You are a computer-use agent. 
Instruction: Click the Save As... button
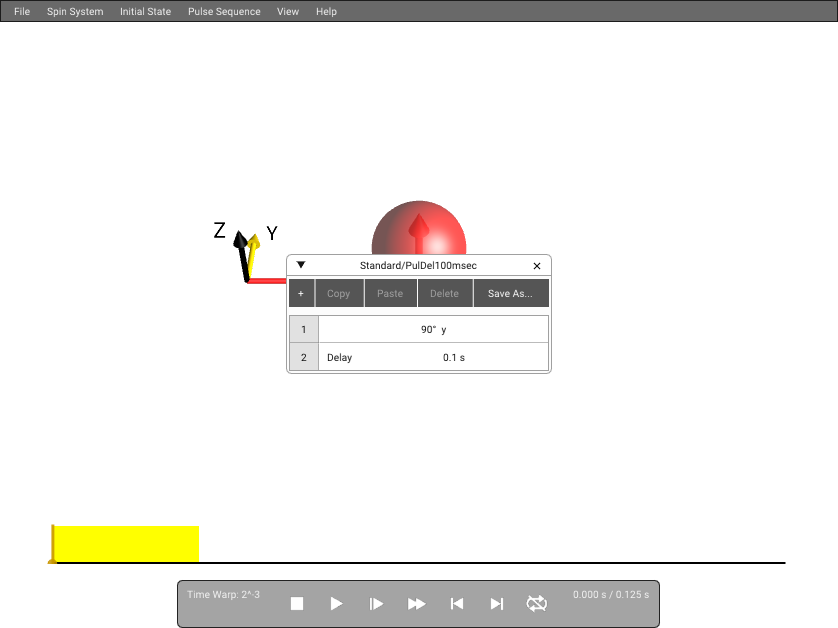(510, 293)
